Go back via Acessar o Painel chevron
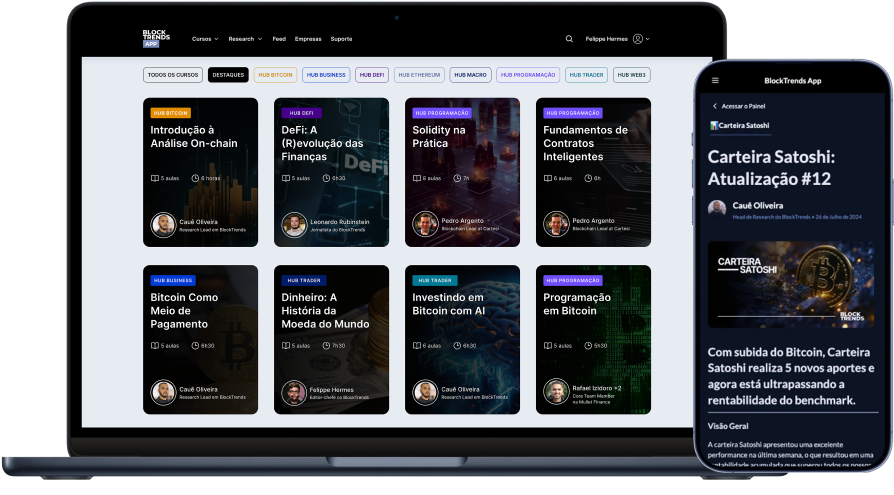This screenshot has height=495, width=894. [714, 106]
